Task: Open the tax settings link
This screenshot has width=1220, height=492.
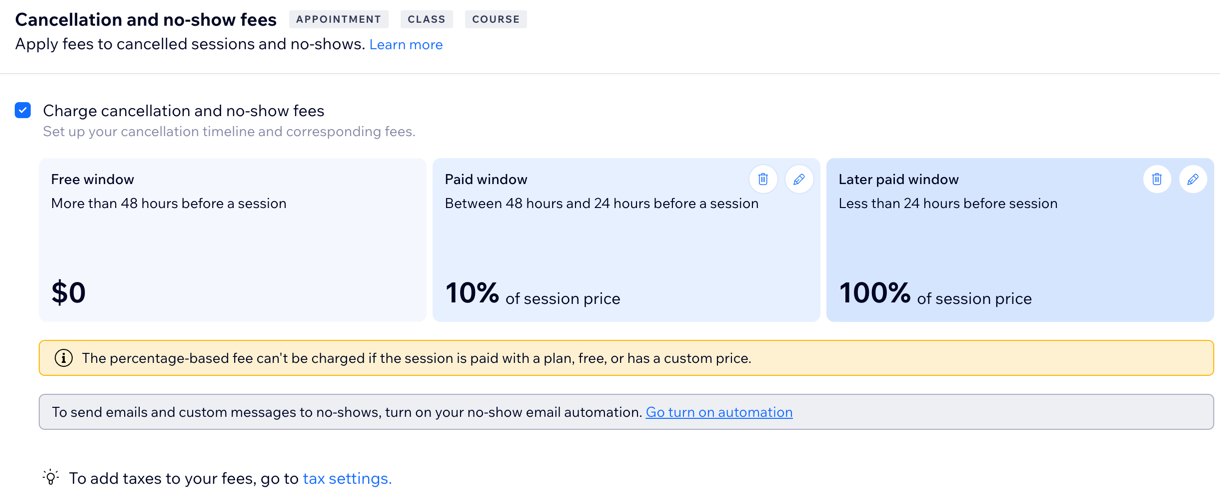Action: click(x=347, y=478)
